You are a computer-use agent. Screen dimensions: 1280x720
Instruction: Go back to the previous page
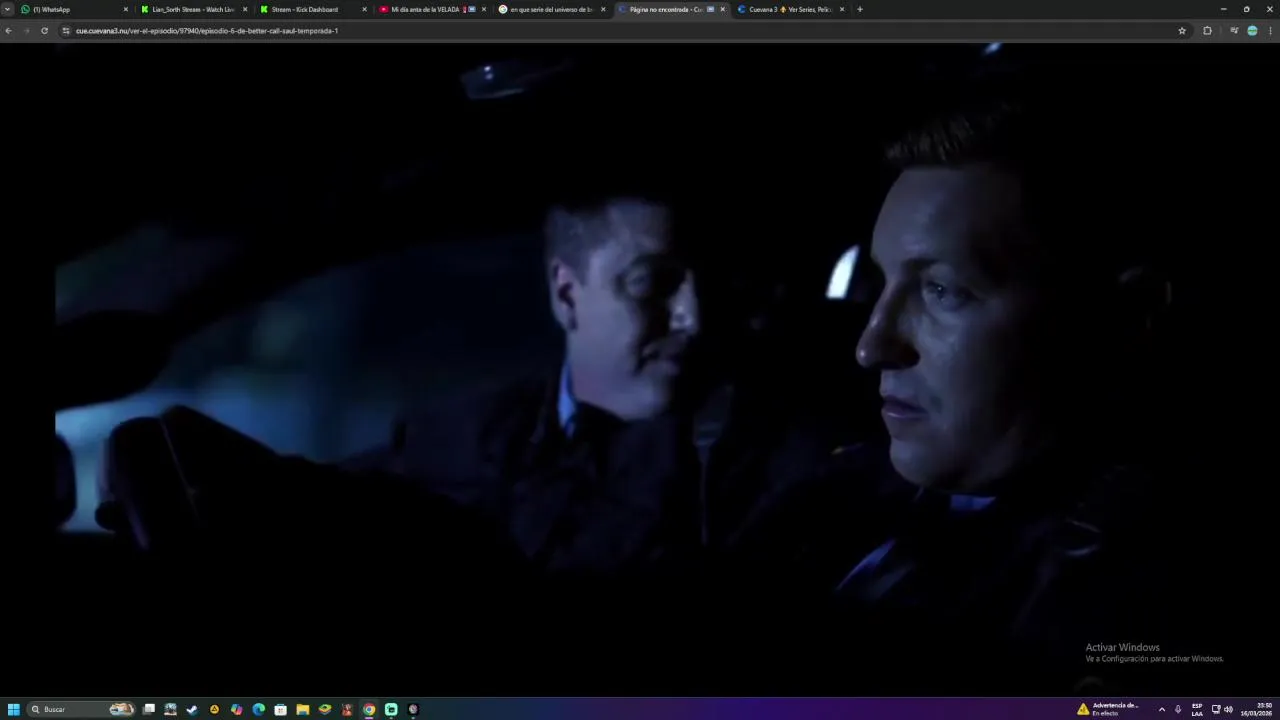coord(8,31)
